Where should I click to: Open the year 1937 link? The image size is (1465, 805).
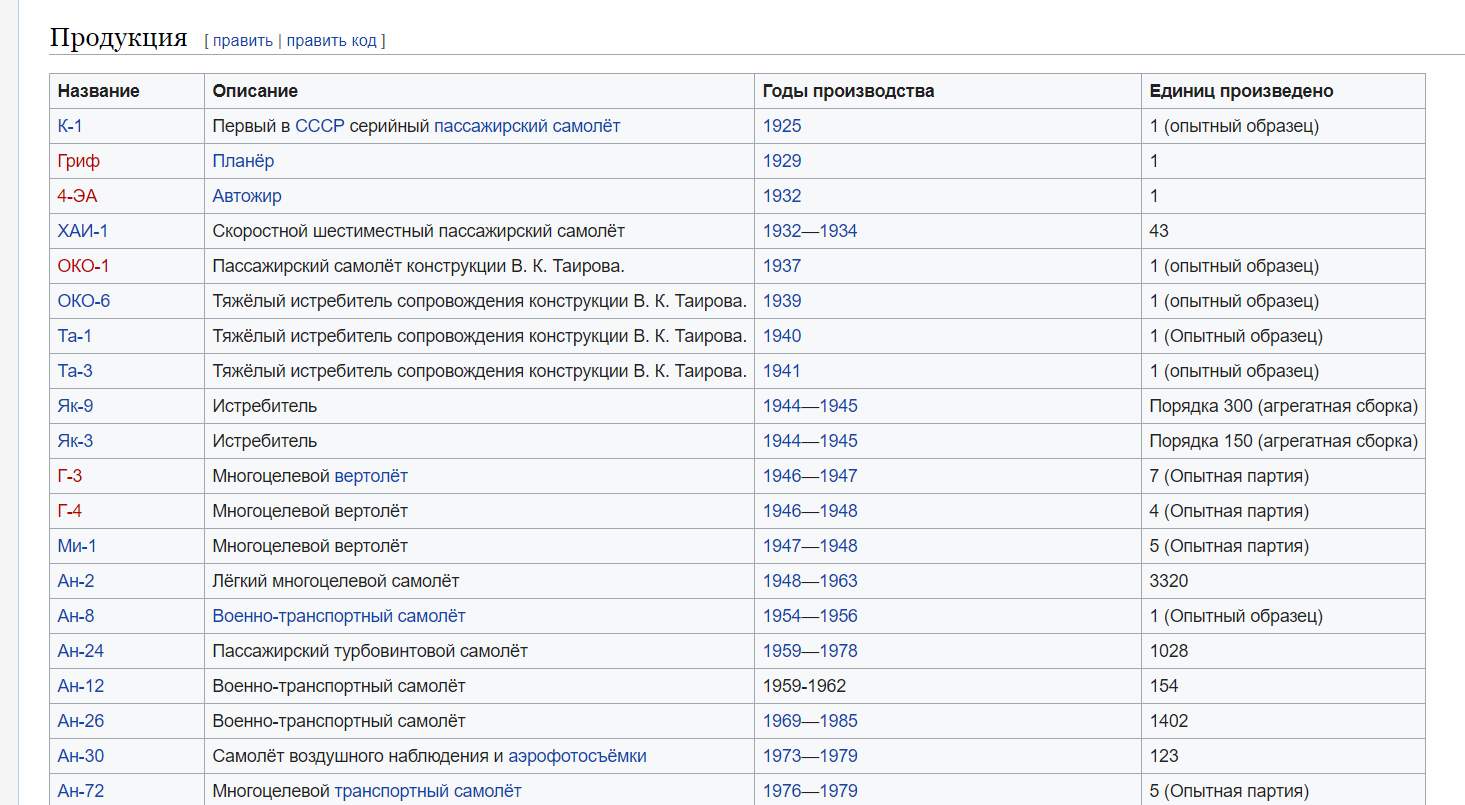(x=782, y=266)
